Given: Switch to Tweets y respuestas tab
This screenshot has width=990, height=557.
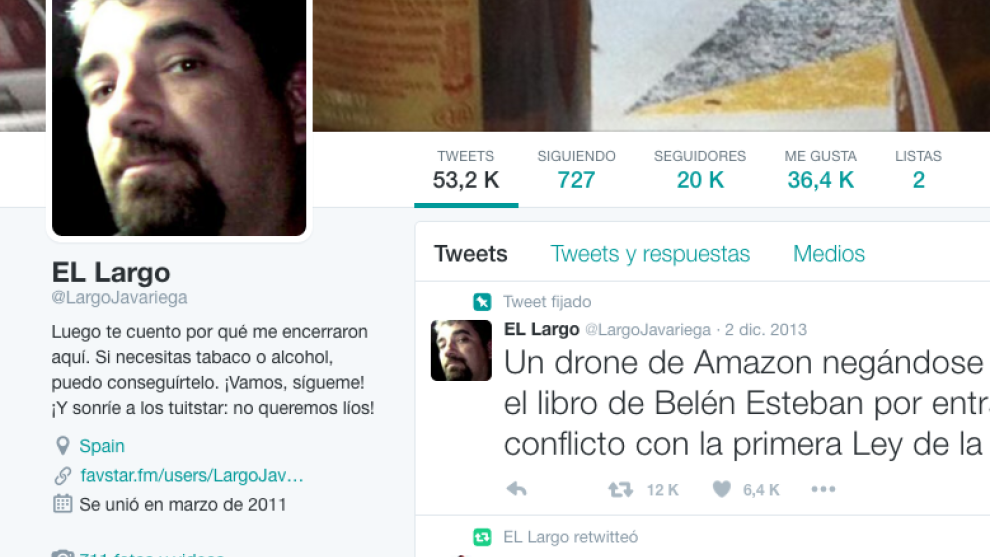Looking at the screenshot, I should [x=650, y=254].
